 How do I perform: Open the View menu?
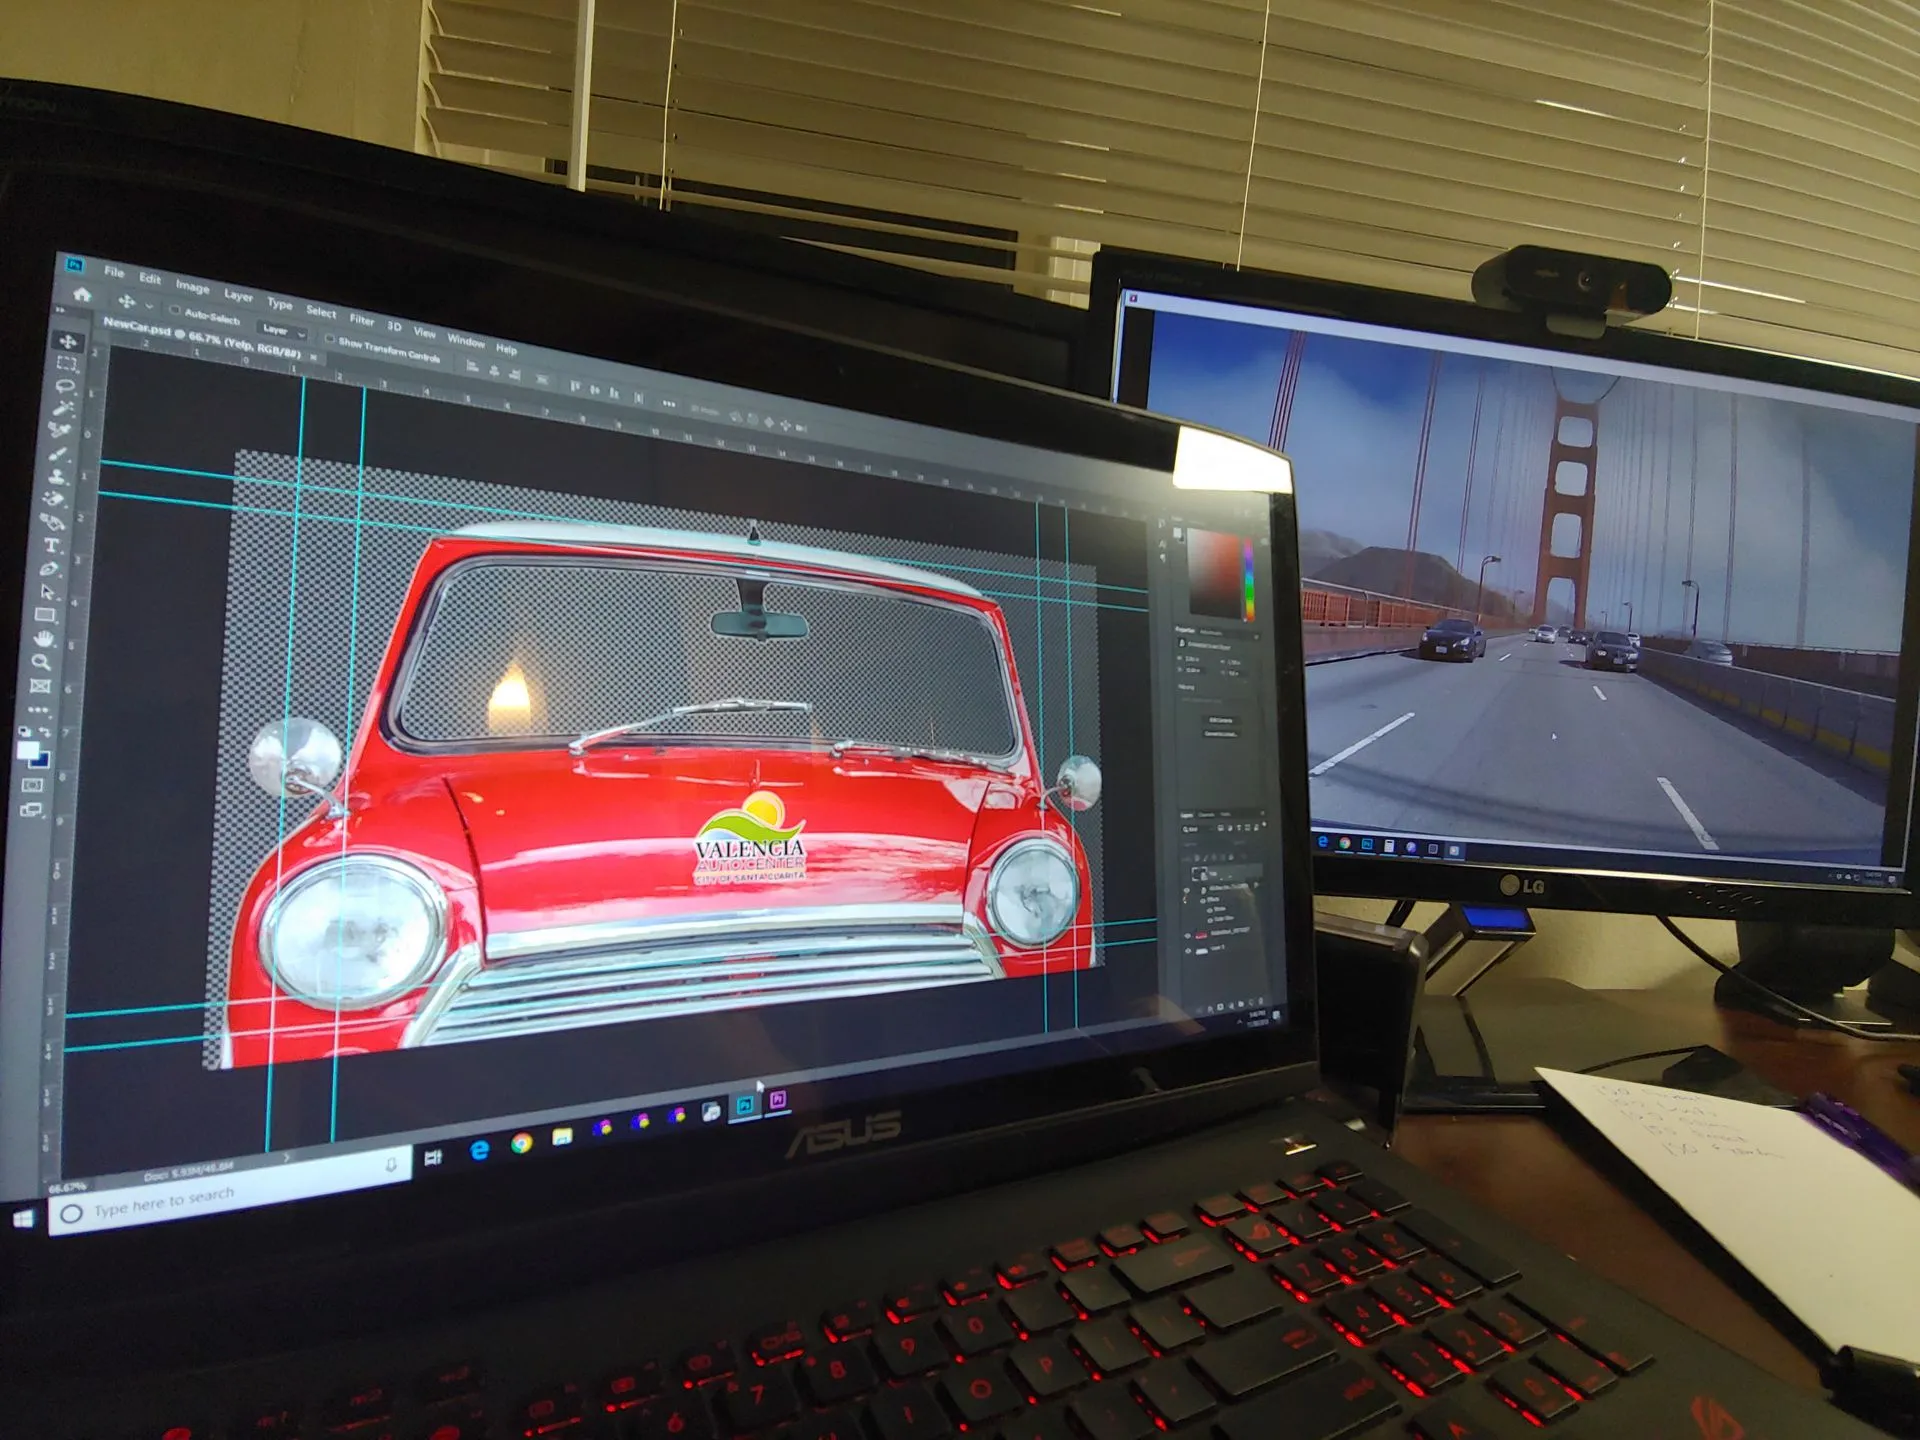[425, 332]
